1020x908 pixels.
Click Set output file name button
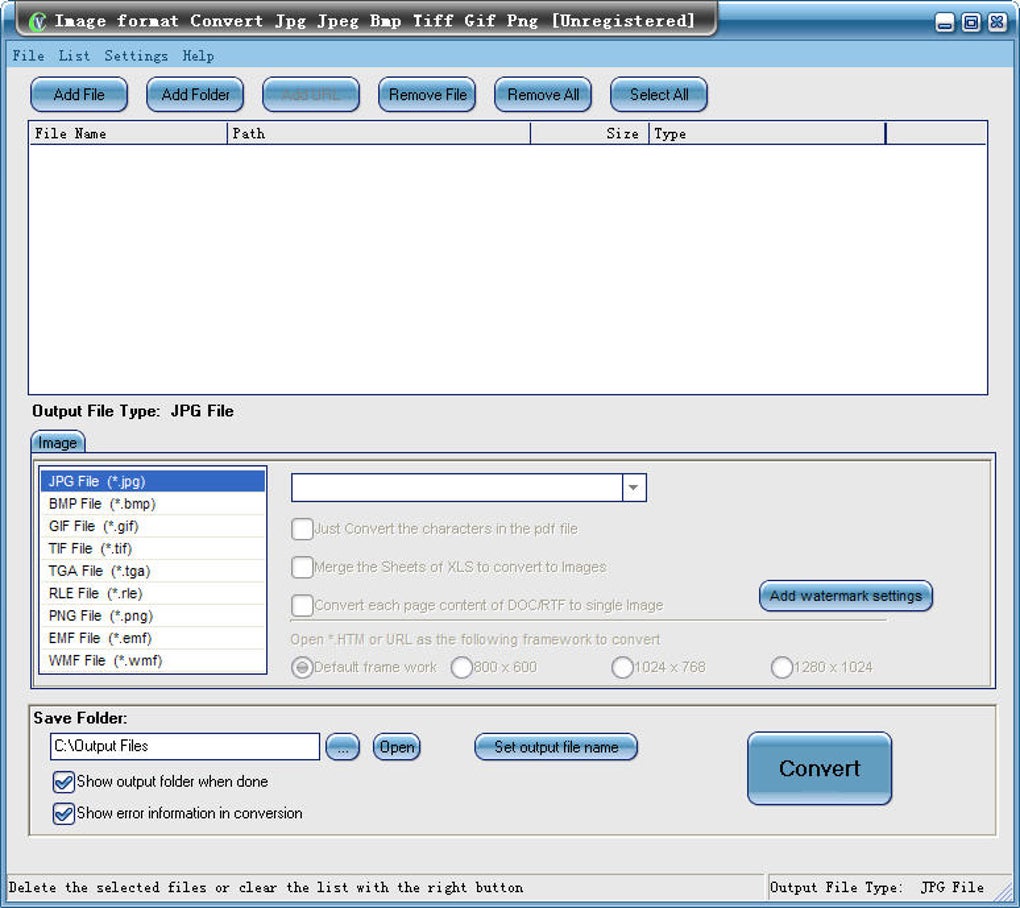556,747
